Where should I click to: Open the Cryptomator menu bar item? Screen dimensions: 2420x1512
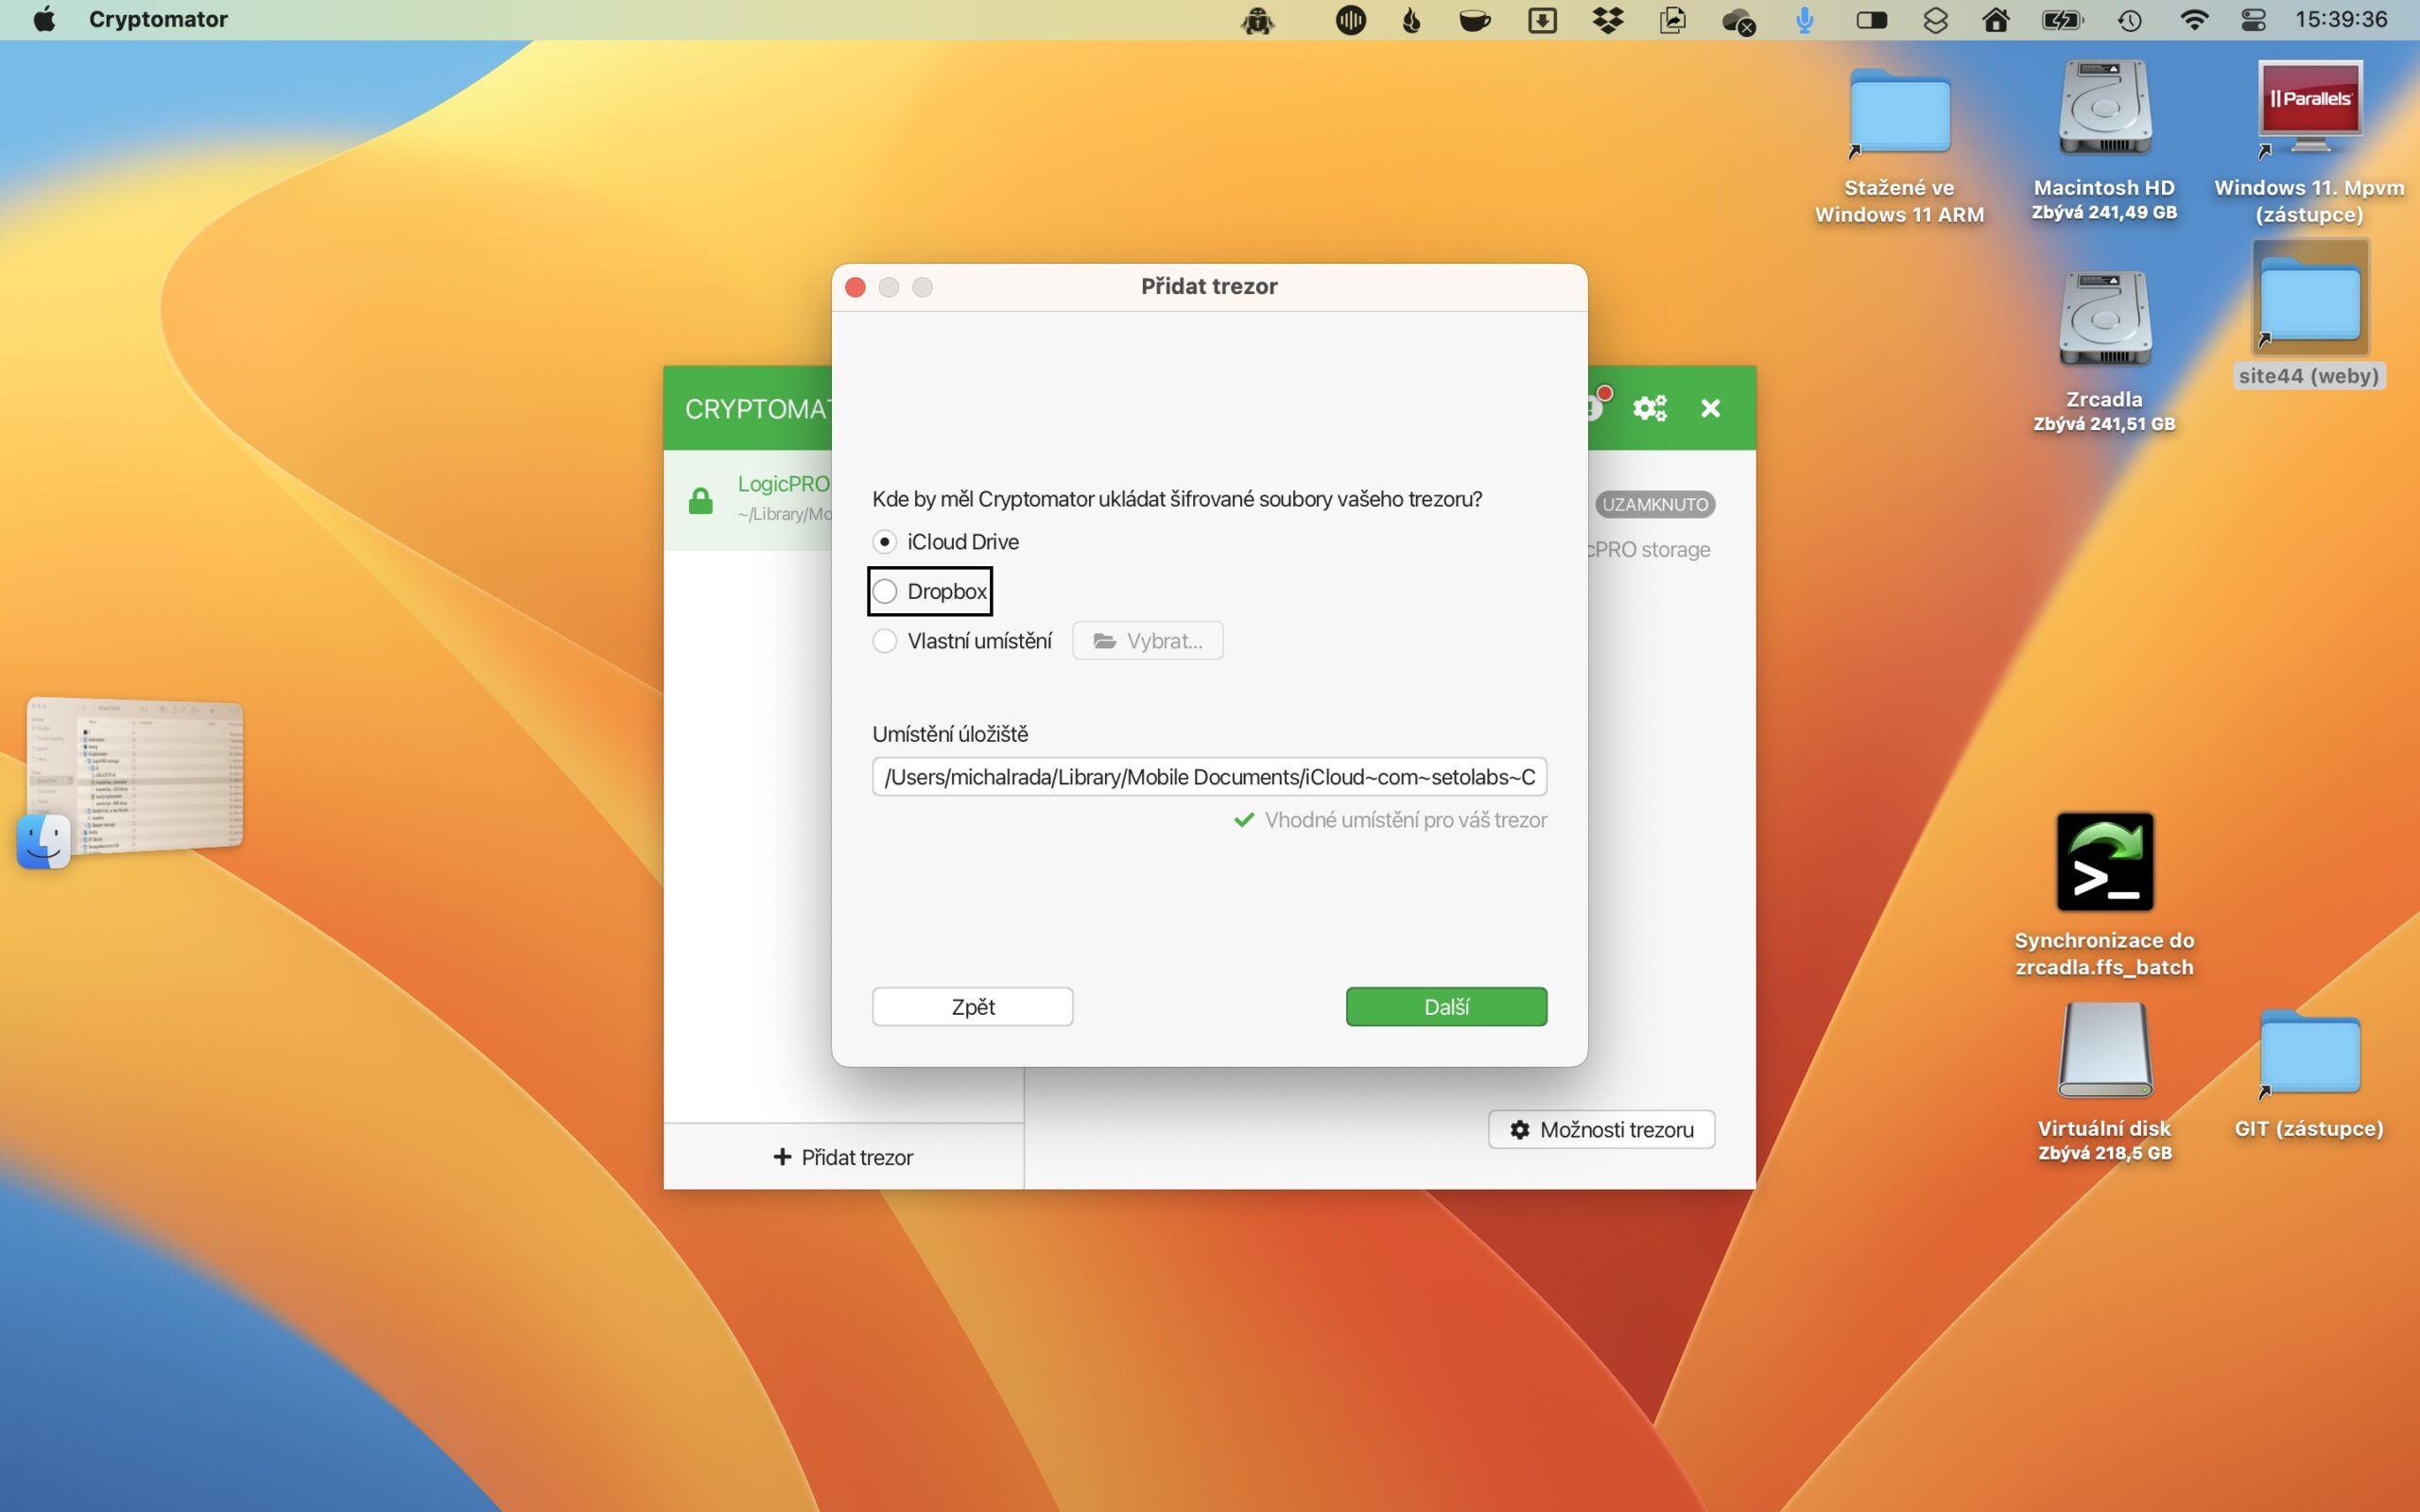tap(158, 20)
